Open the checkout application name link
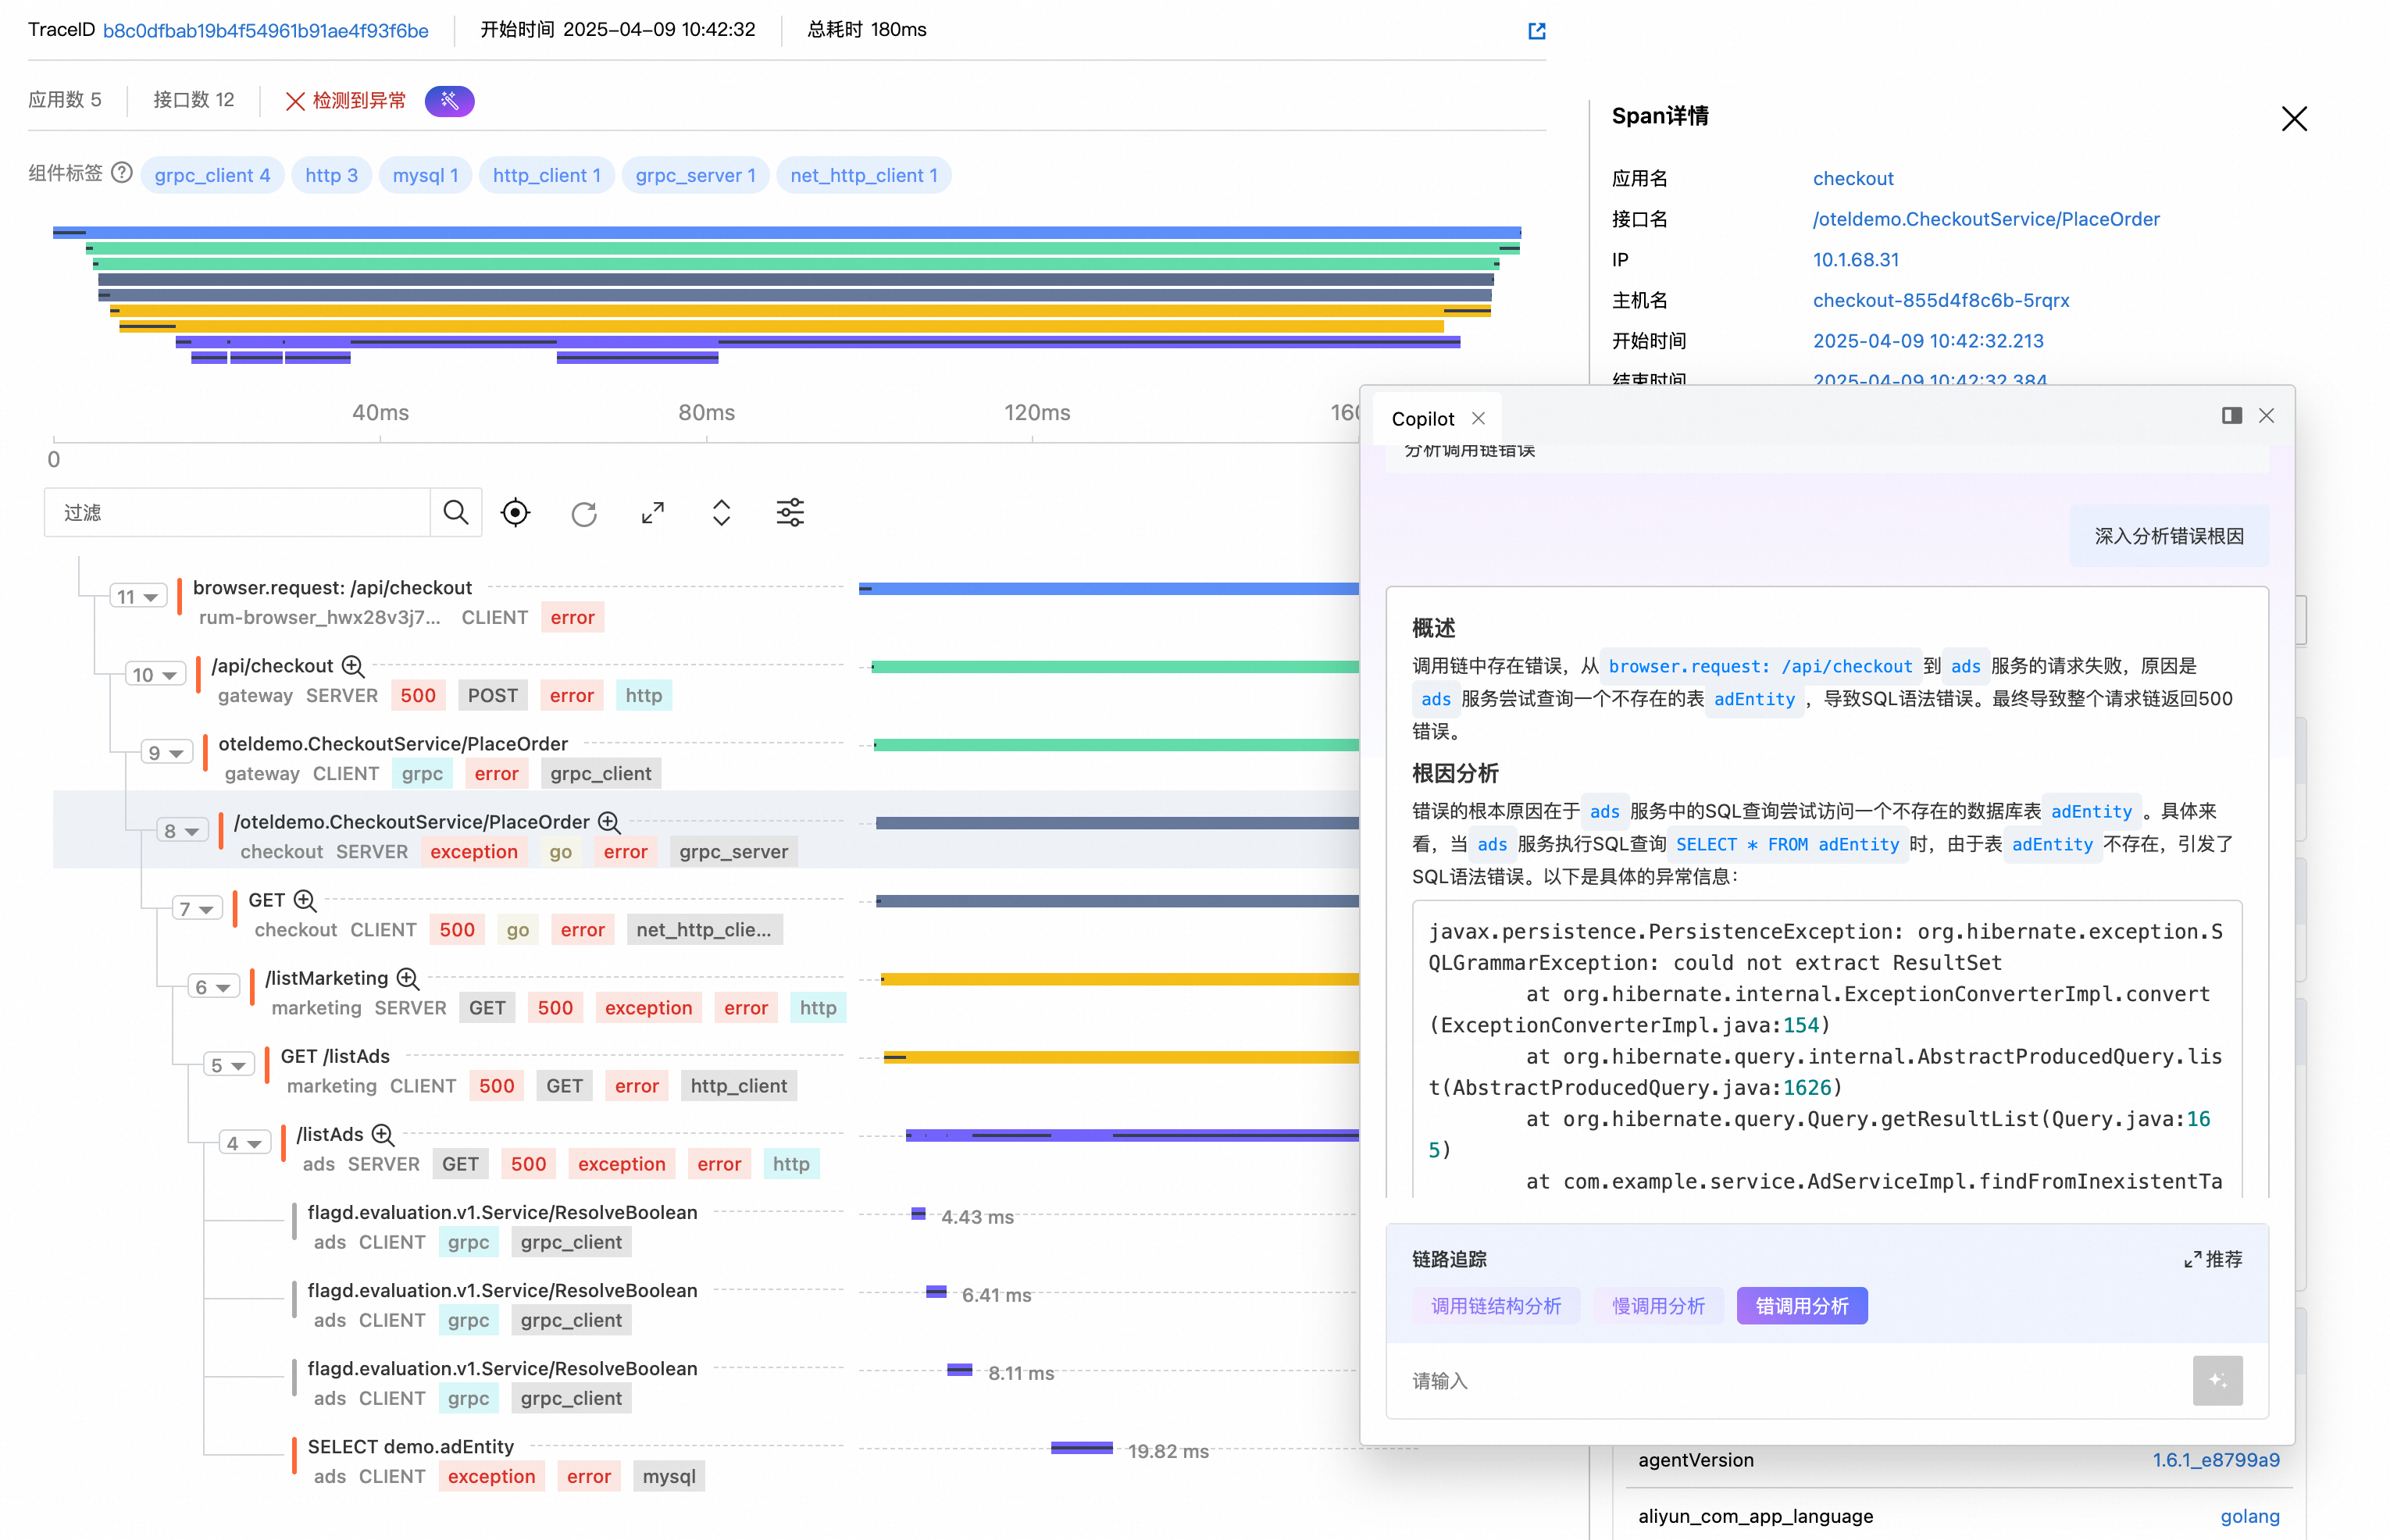This screenshot has height=1540, width=2390. pos(1853,178)
